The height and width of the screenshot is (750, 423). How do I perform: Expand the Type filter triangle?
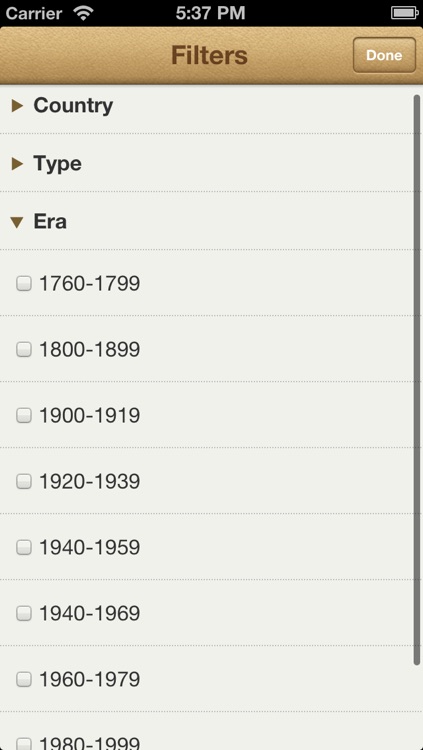pyautogui.click(x=18, y=164)
